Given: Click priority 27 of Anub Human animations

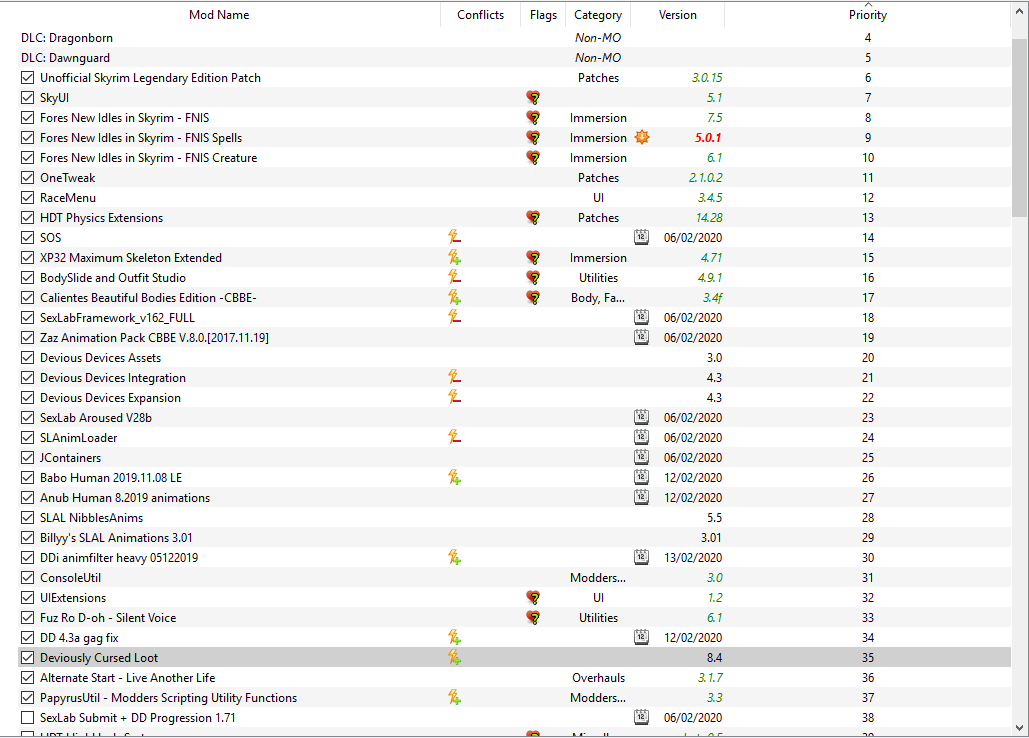Looking at the screenshot, I should [x=868, y=497].
